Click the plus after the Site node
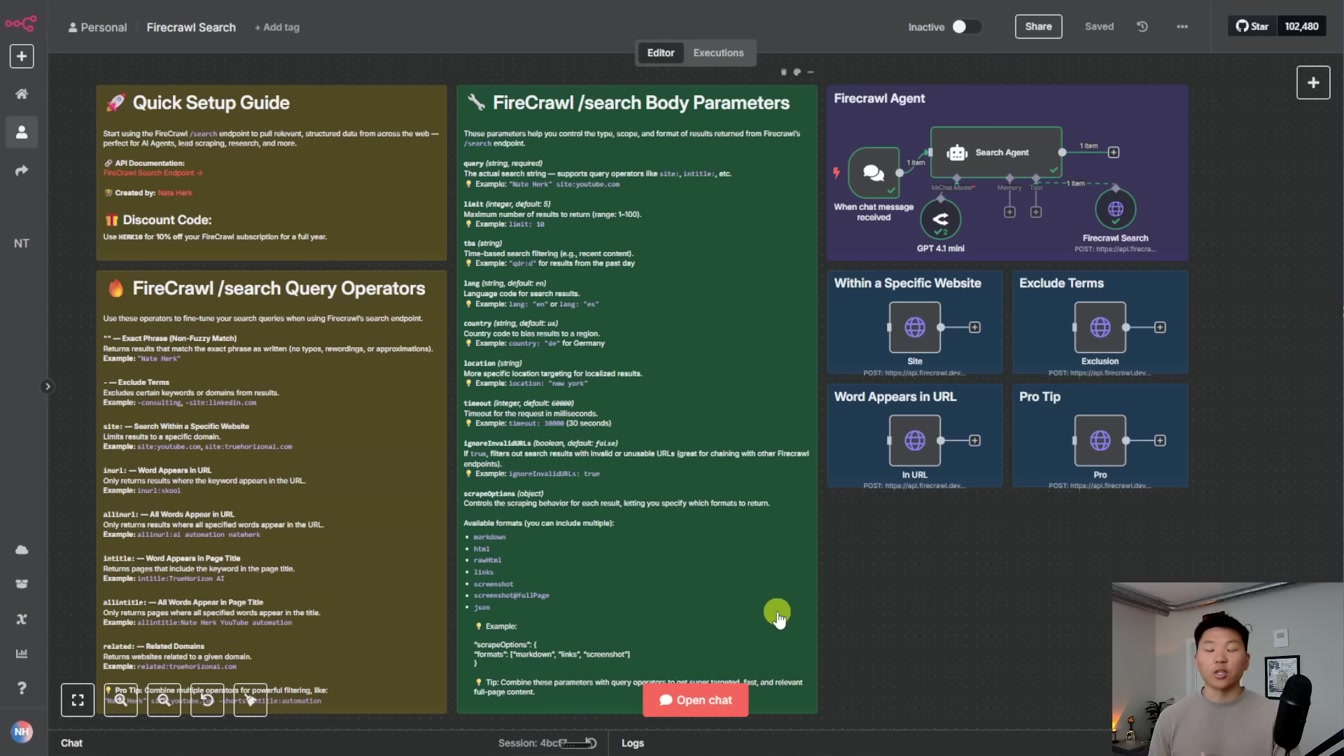The image size is (1344, 756). (x=974, y=327)
